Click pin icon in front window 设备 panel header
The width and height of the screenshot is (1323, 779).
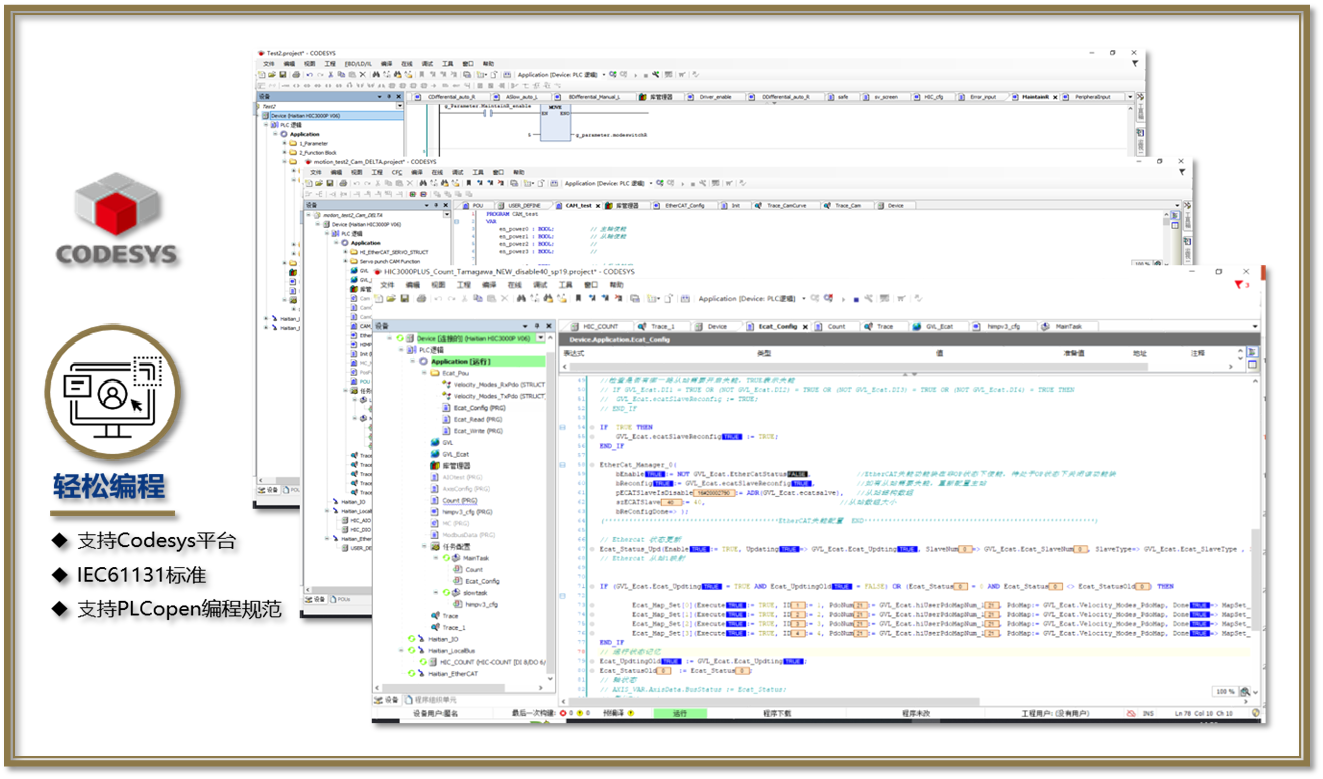coord(537,326)
